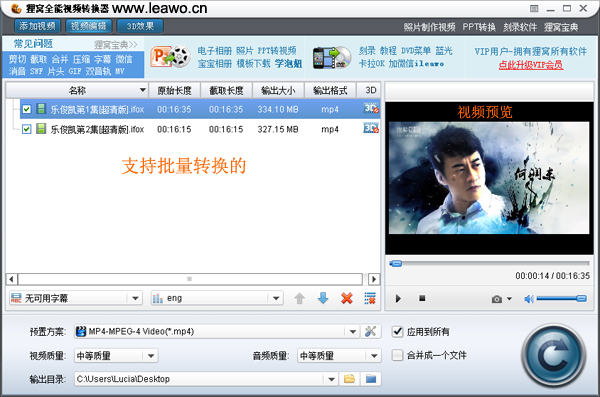Image resolution: width=600 pixels, height=397 pixels.
Task: Click the video preview thumbnail
Action: (x=489, y=178)
